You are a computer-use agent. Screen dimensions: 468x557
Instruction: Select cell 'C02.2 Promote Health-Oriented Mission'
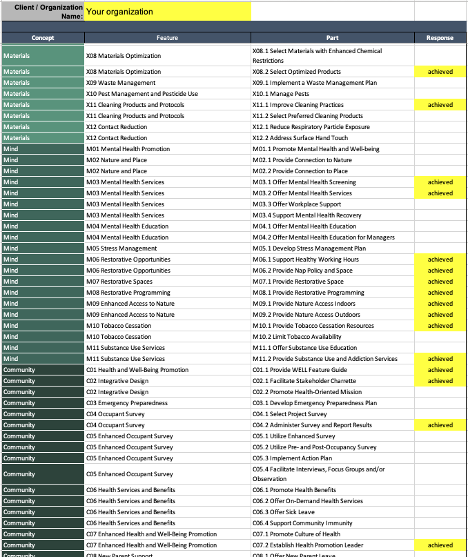click(x=333, y=392)
